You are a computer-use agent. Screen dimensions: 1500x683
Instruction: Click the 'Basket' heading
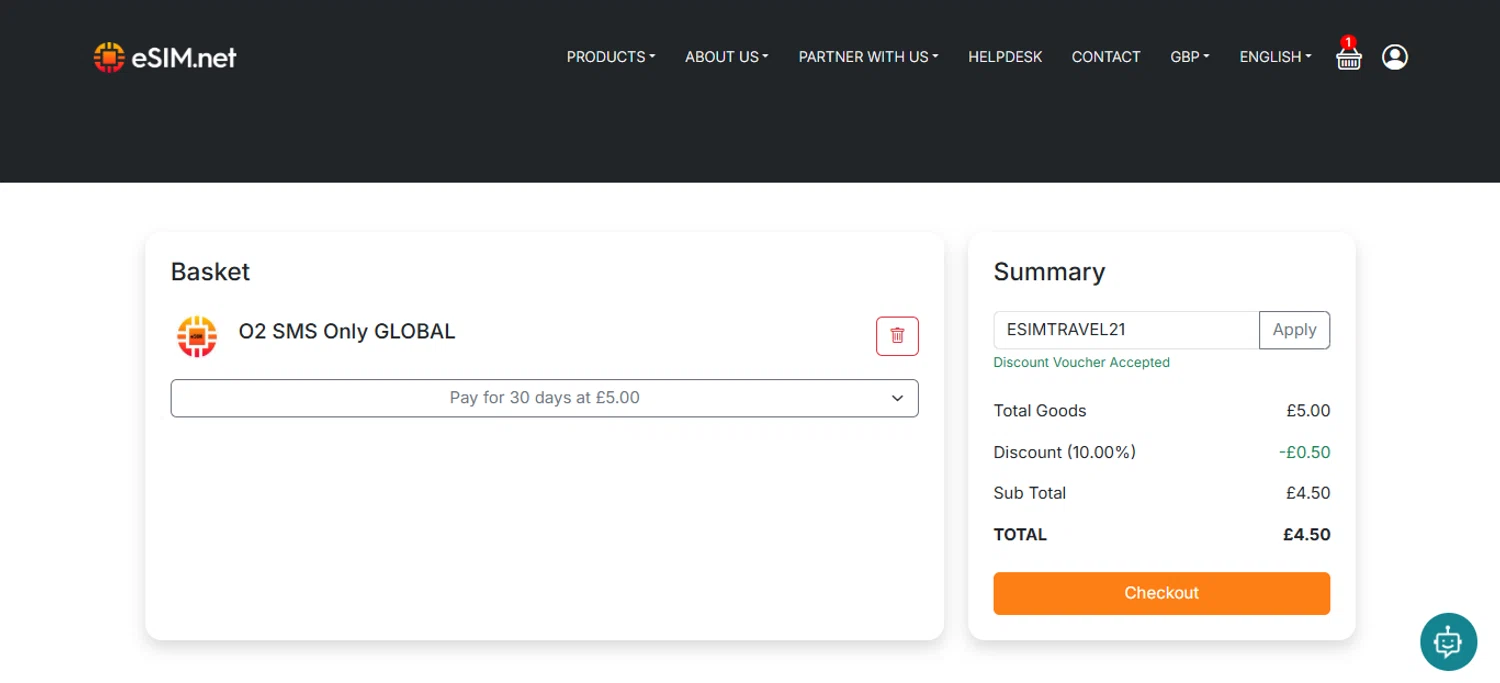[210, 272]
